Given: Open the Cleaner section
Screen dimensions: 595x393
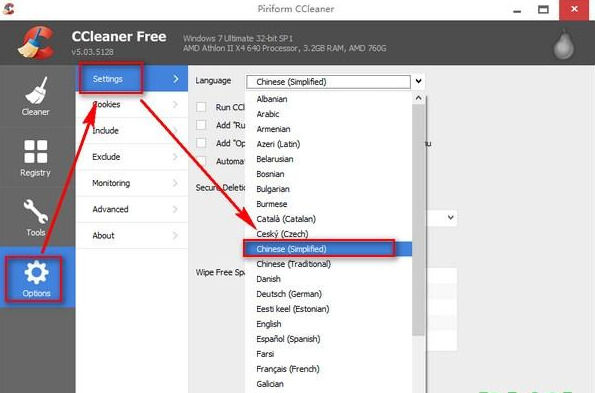Looking at the screenshot, I should [36, 97].
